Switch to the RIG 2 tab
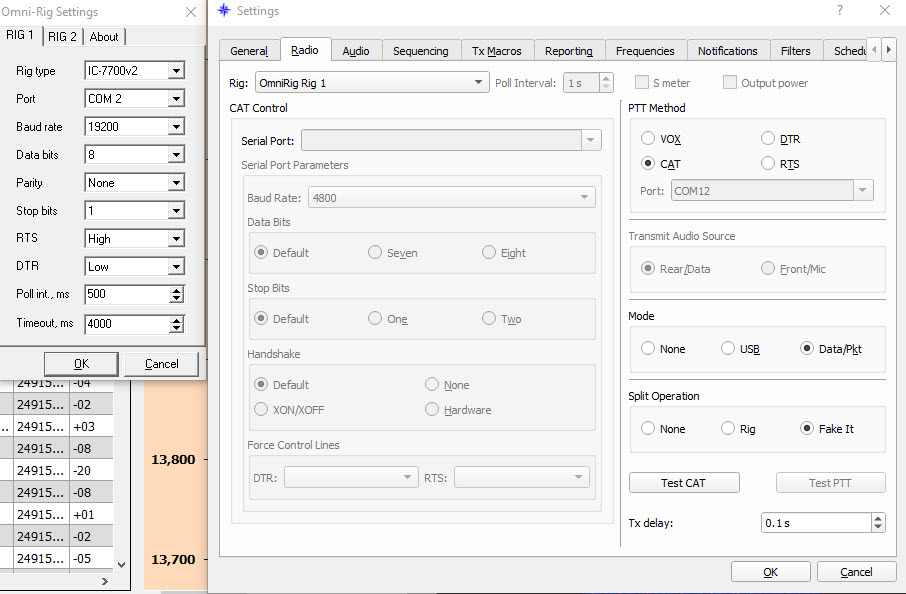This screenshot has height=594, width=906. [x=62, y=36]
